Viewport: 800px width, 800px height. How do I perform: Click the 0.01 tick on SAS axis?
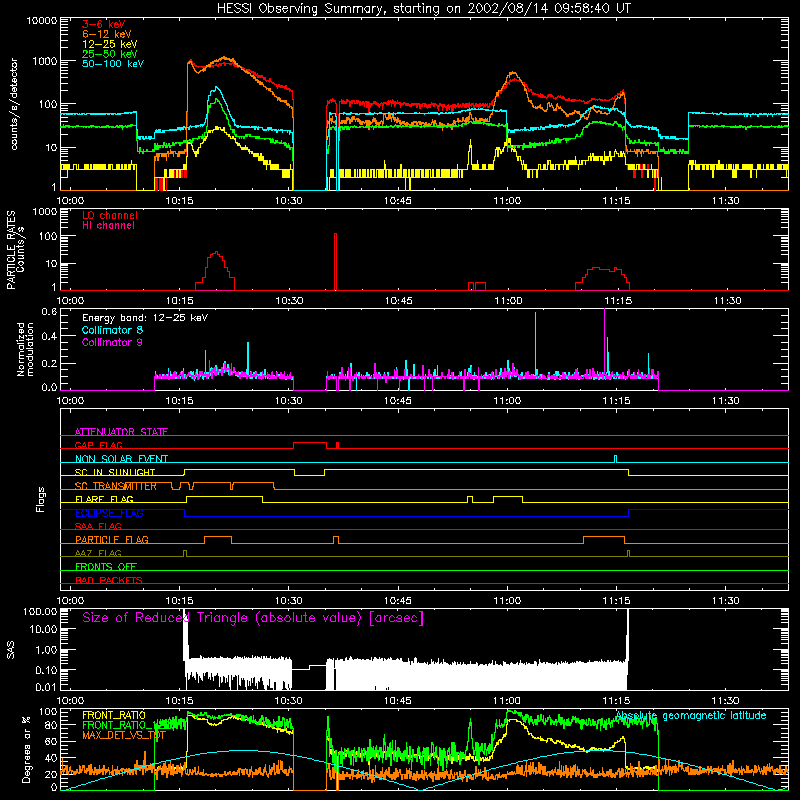pos(46,687)
